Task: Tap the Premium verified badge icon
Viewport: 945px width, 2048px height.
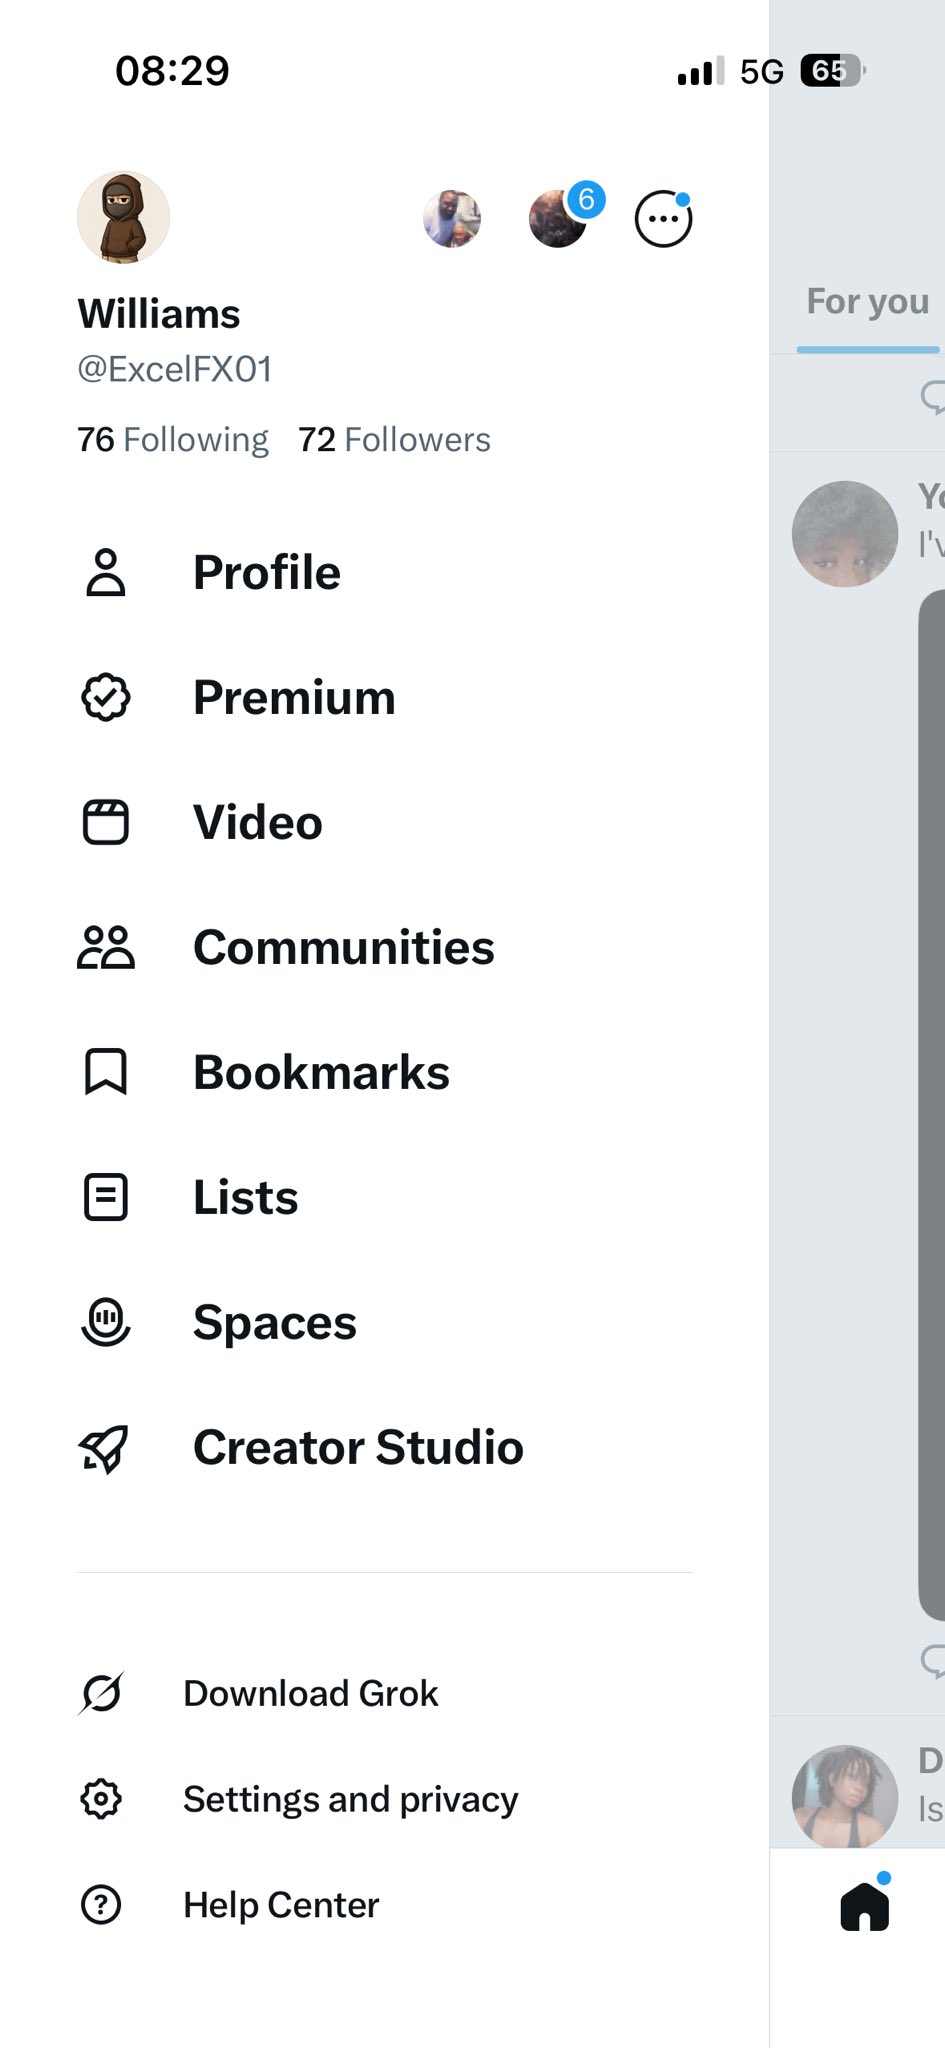Action: (106, 698)
